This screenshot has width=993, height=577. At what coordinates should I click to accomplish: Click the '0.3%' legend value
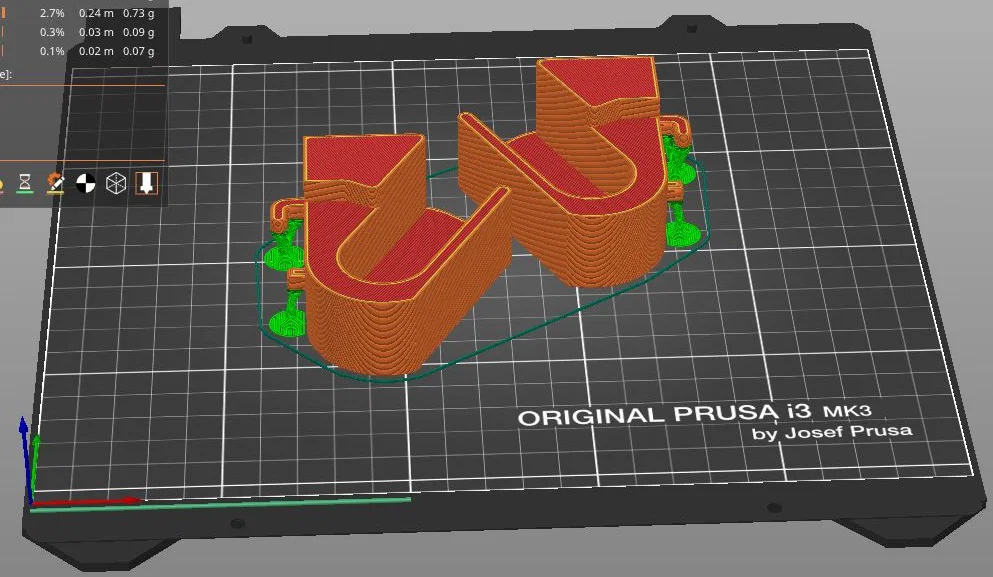tap(52, 32)
